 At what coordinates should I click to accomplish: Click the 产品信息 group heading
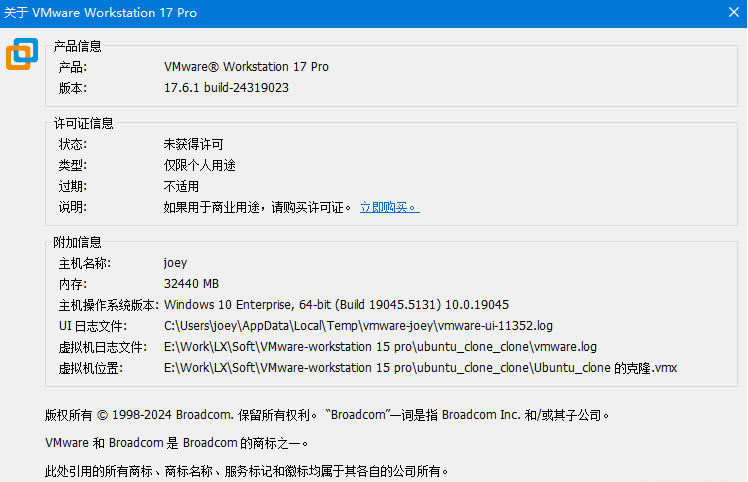tap(77, 46)
